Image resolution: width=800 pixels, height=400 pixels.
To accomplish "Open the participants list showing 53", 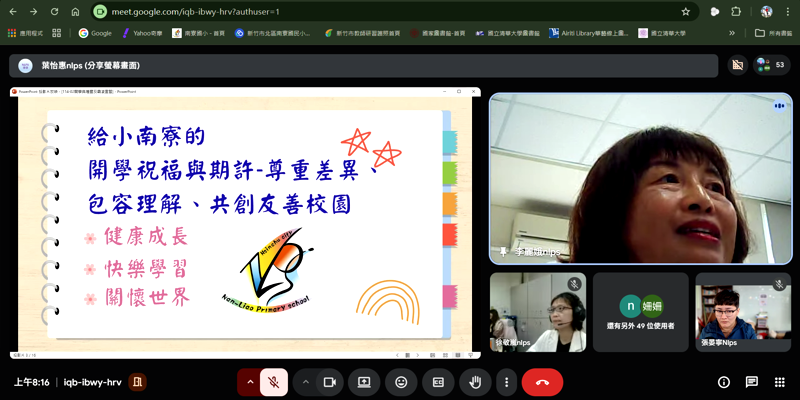I will (x=771, y=64).
